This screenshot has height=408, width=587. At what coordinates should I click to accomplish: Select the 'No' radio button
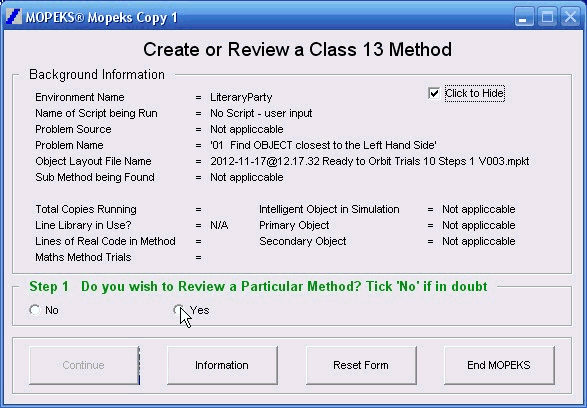tap(35, 310)
